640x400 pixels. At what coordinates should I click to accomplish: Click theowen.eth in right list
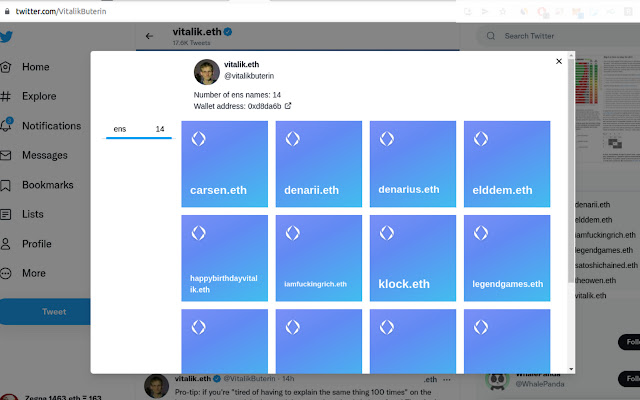(596, 280)
